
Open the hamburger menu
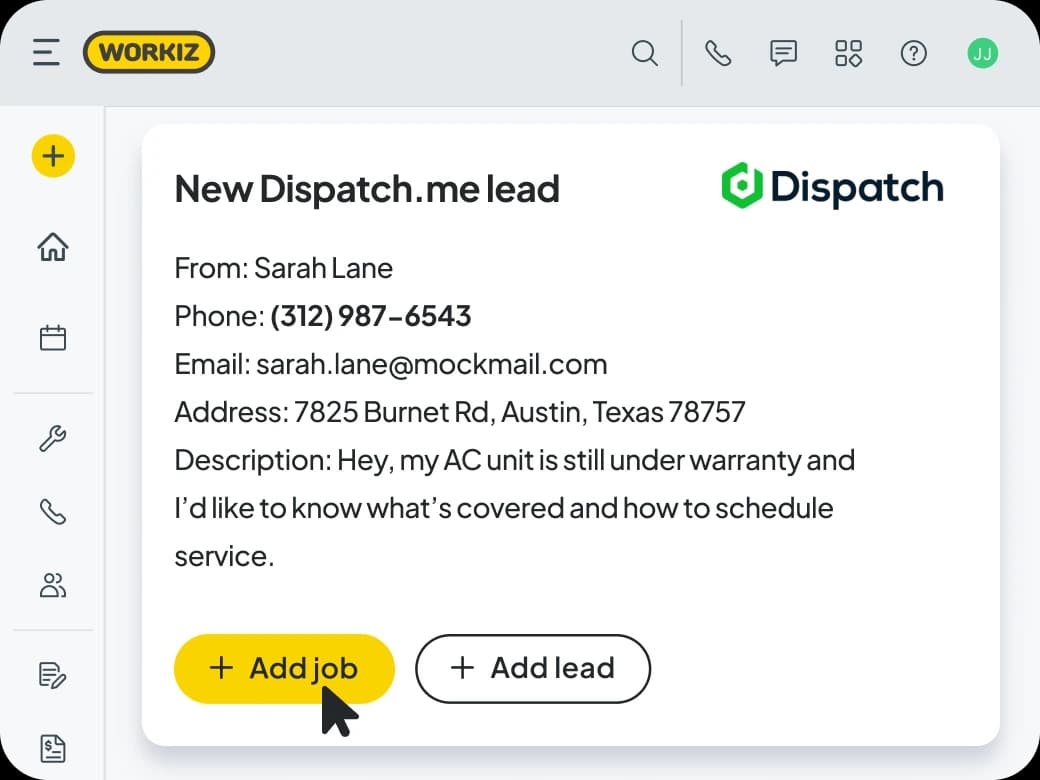click(x=46, y=52)
